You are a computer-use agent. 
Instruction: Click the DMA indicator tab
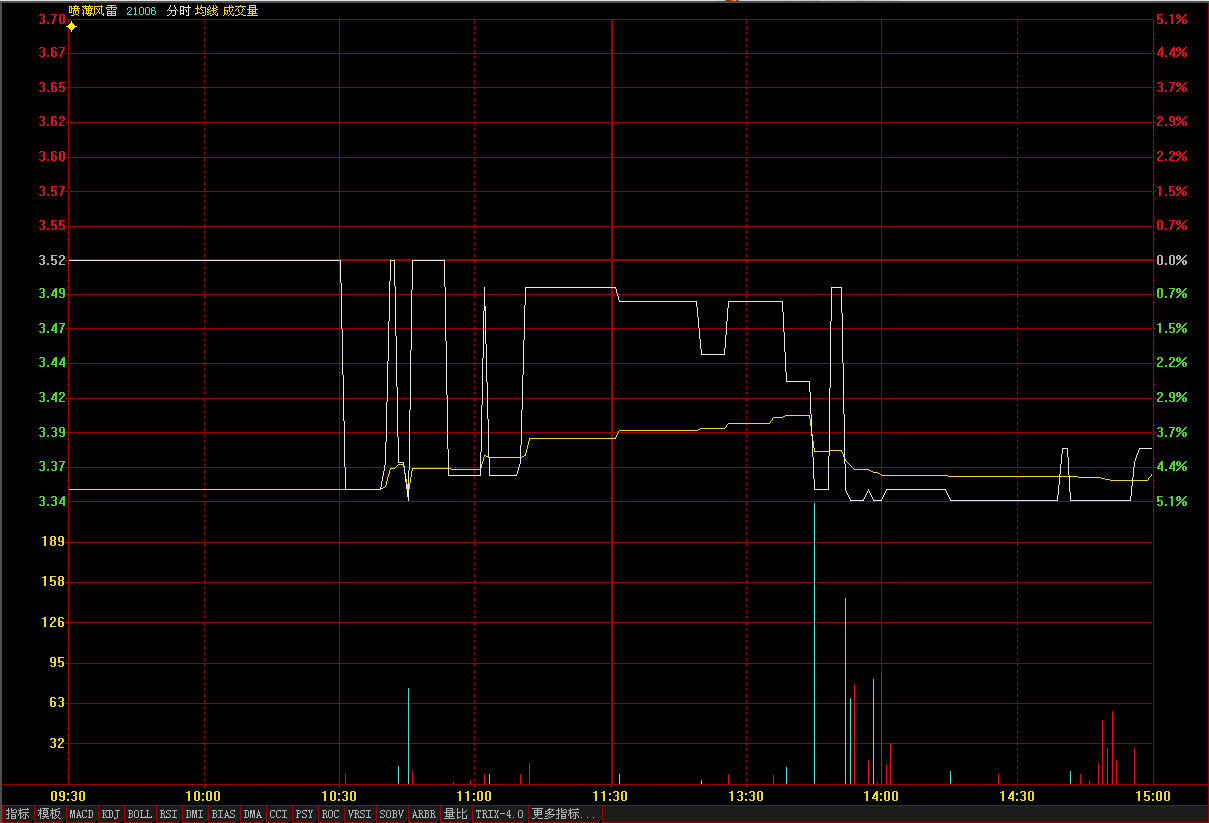[252, 815]
